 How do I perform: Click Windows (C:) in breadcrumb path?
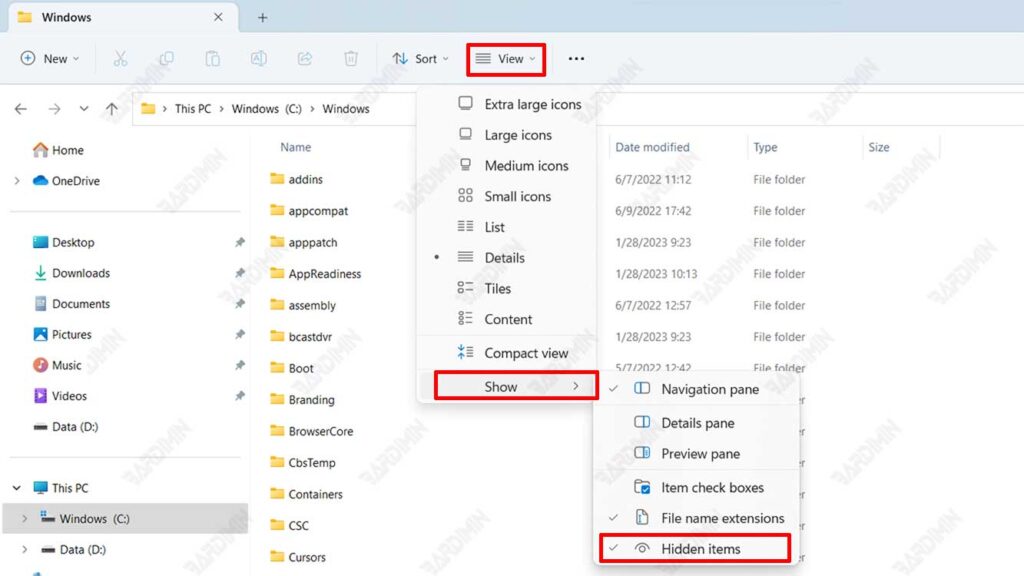coord(266,109)
